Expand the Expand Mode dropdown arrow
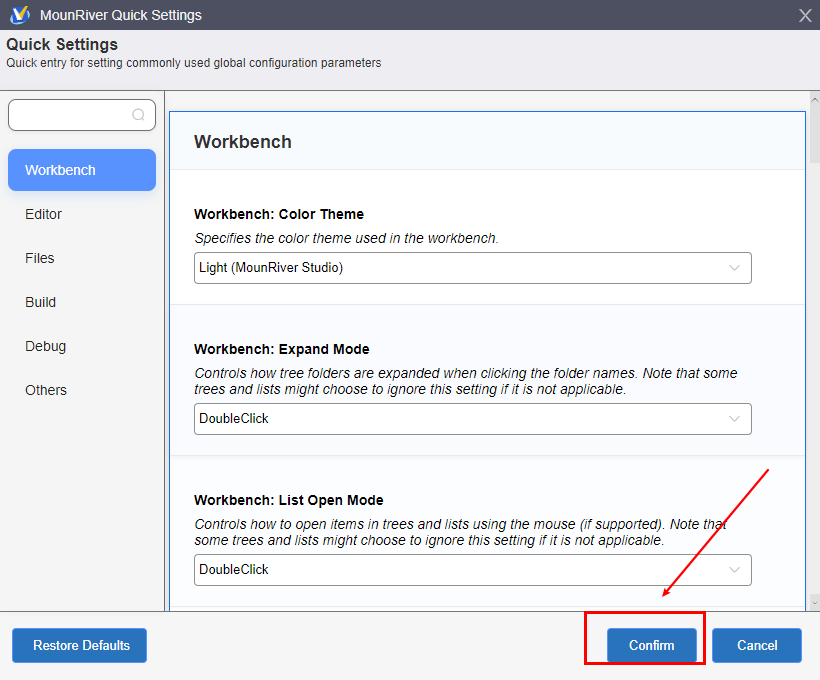Screen dimensions: 820x680 734,419
